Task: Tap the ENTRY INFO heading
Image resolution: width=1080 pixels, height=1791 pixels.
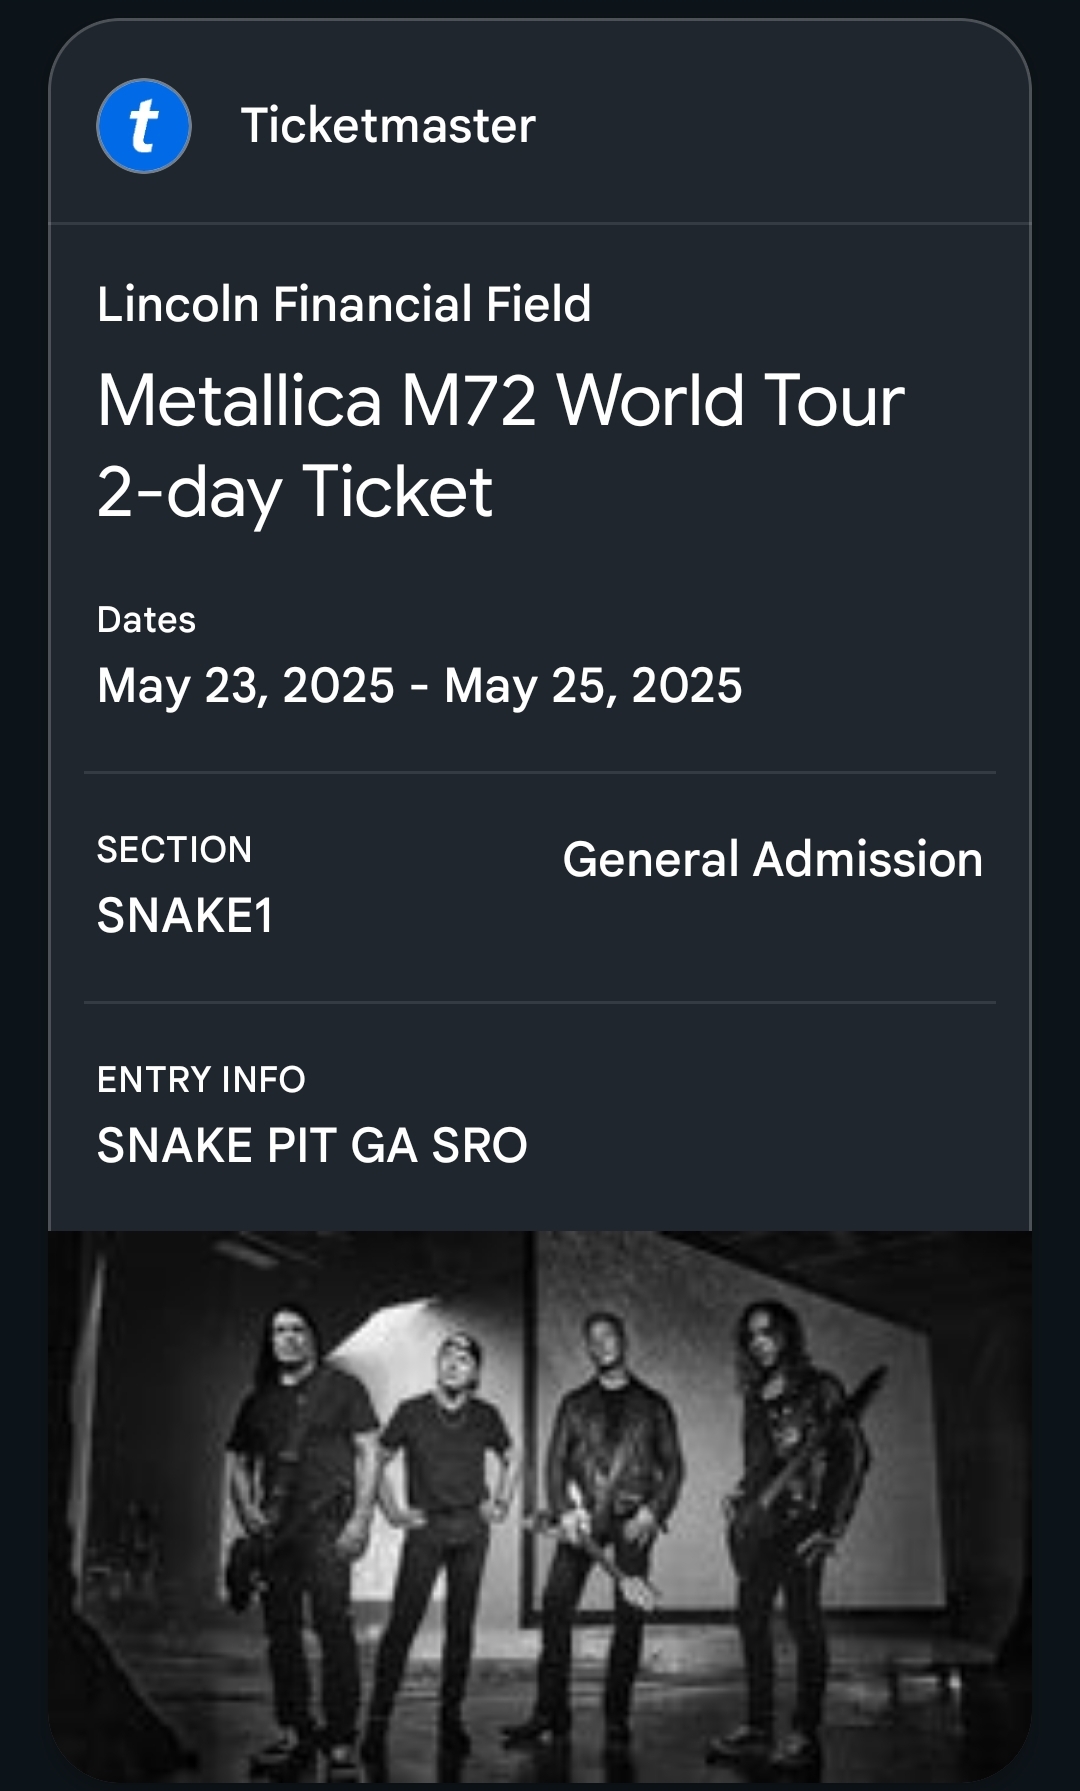Action: (201, 1080)
